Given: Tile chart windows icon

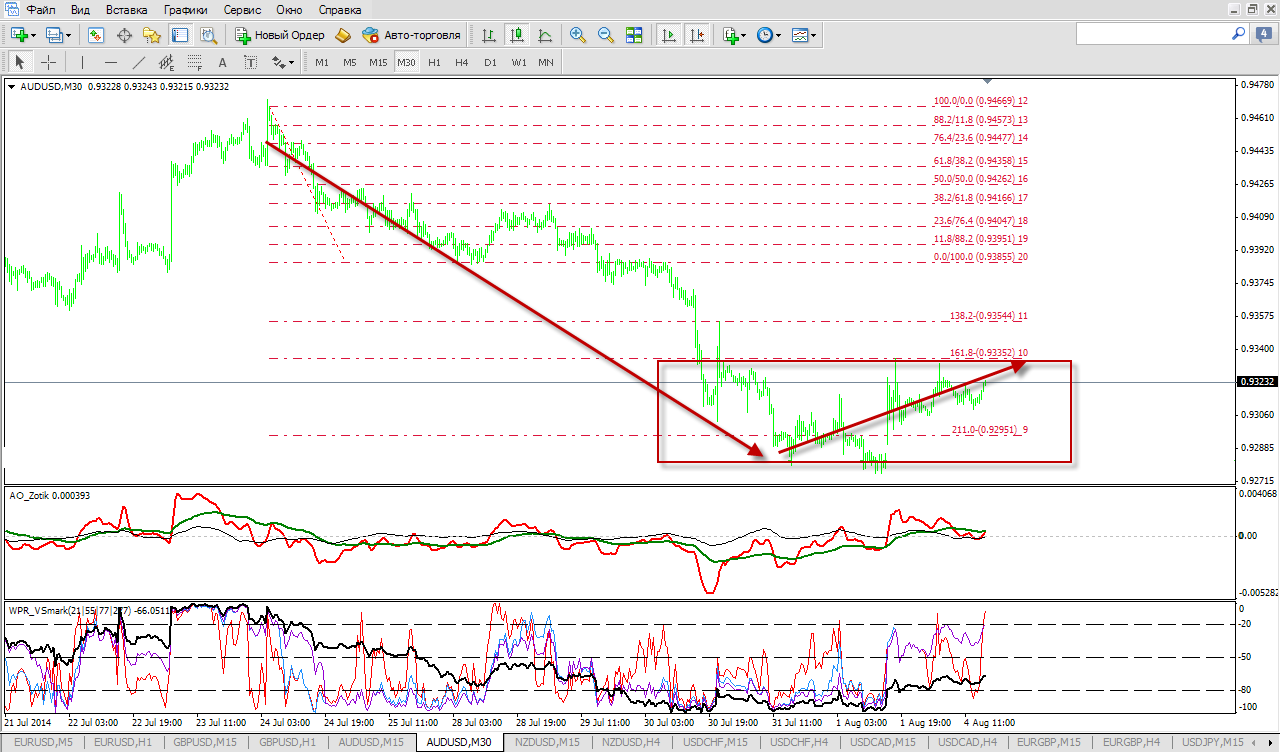Looking at the screenshot, I should [633, 35].
